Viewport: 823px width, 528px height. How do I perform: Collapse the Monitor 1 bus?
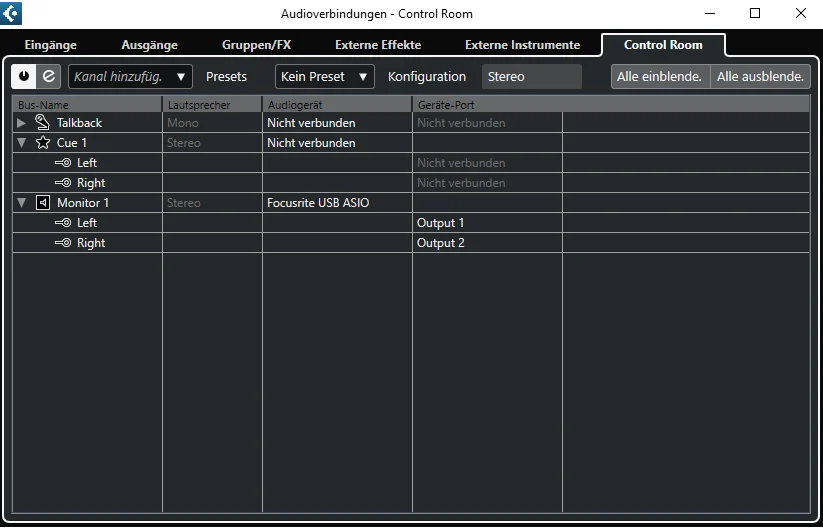tap(21, 203)
